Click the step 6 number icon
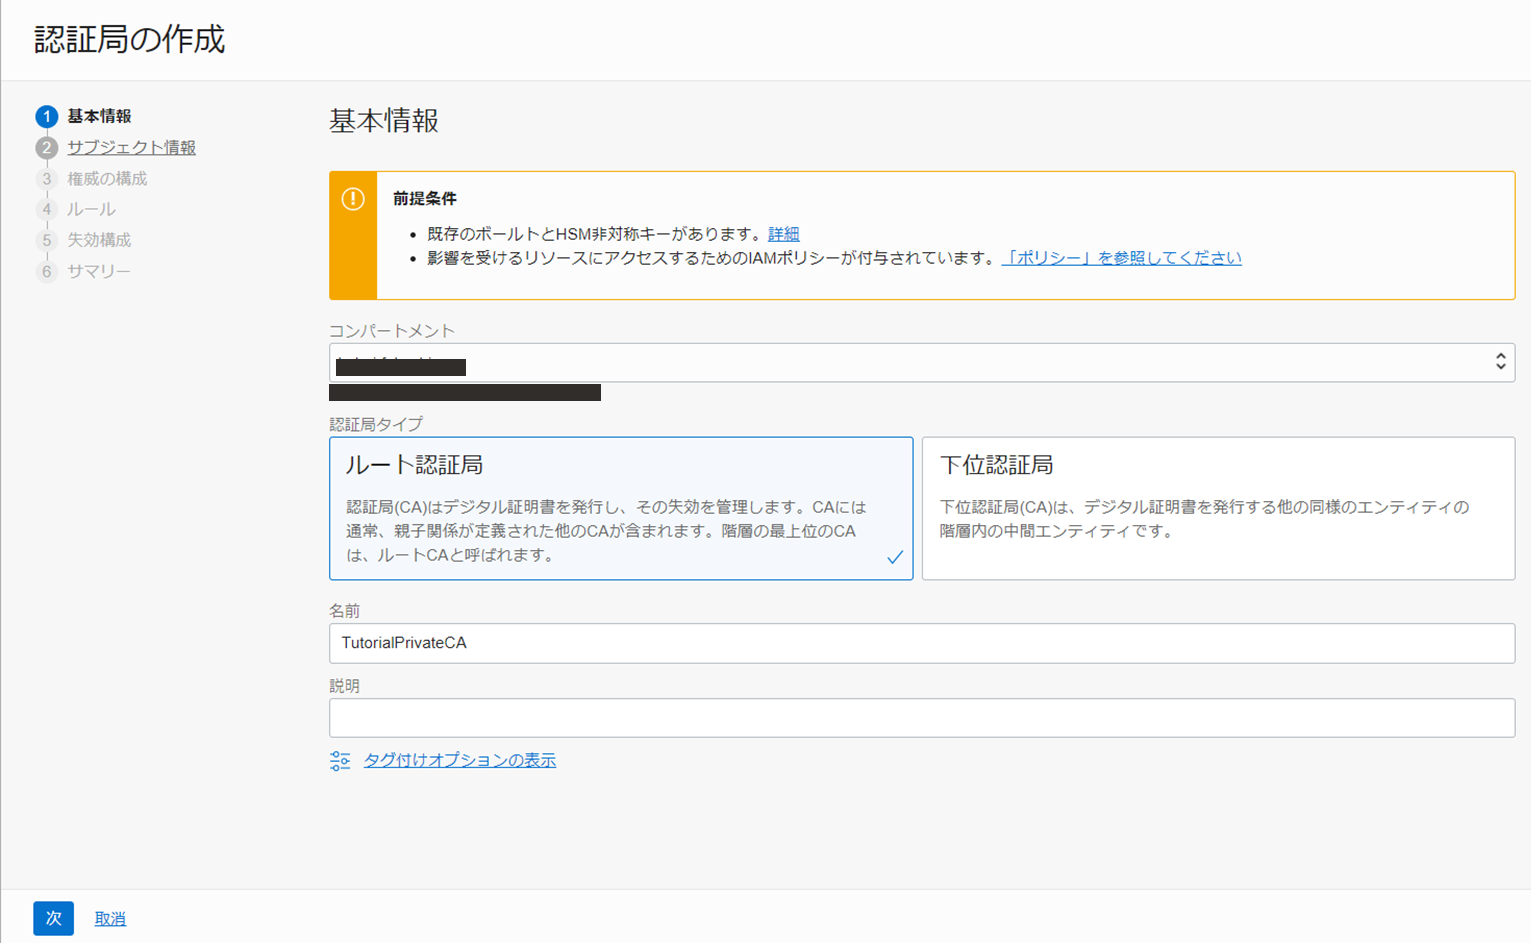 coord(46,272)
